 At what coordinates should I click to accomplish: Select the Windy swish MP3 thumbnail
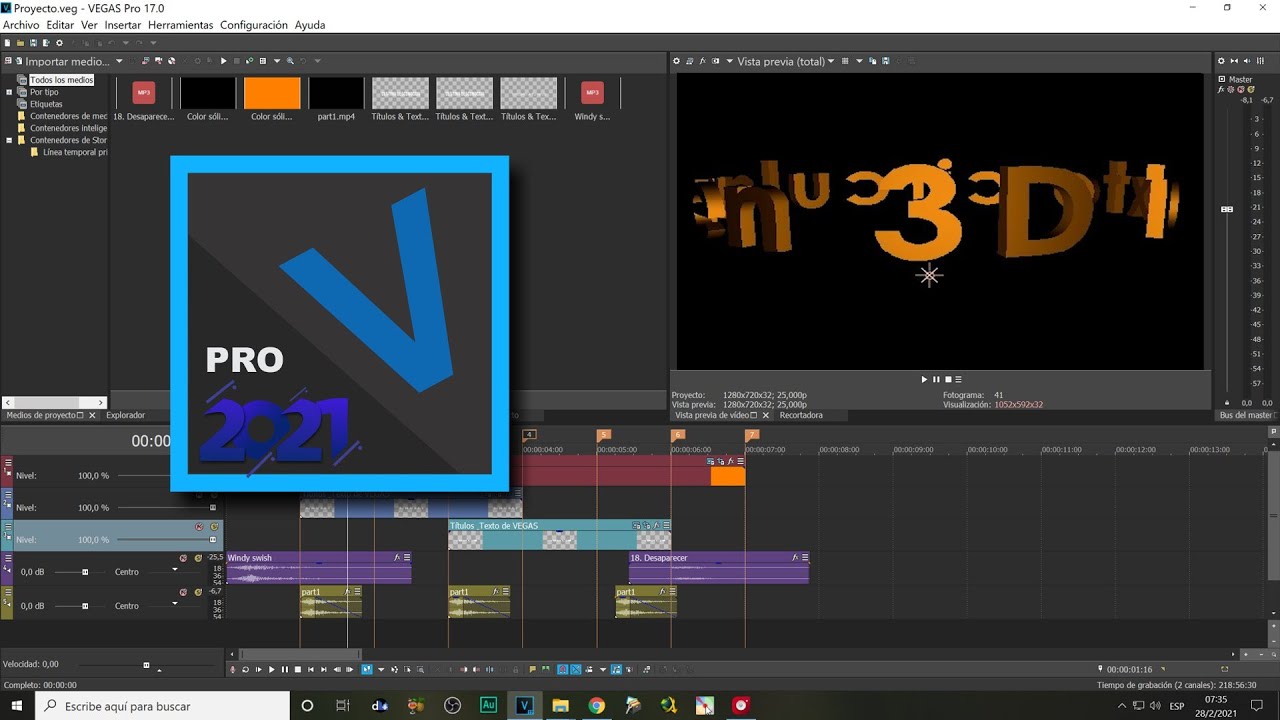[x=592, y=93]
